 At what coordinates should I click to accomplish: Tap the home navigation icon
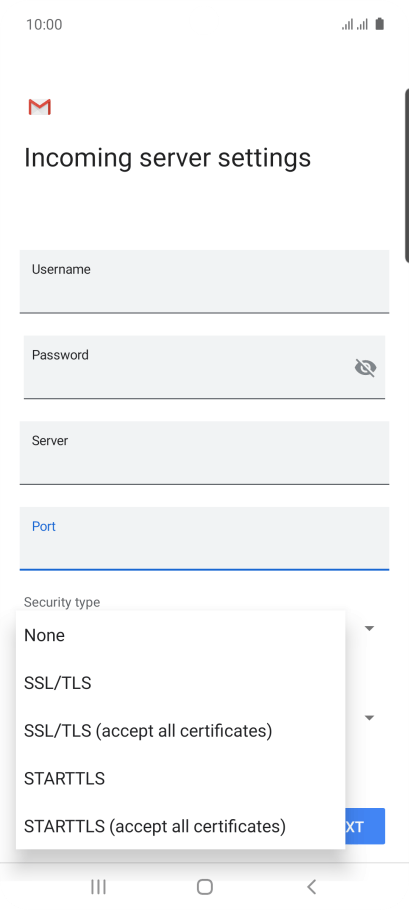205,886
